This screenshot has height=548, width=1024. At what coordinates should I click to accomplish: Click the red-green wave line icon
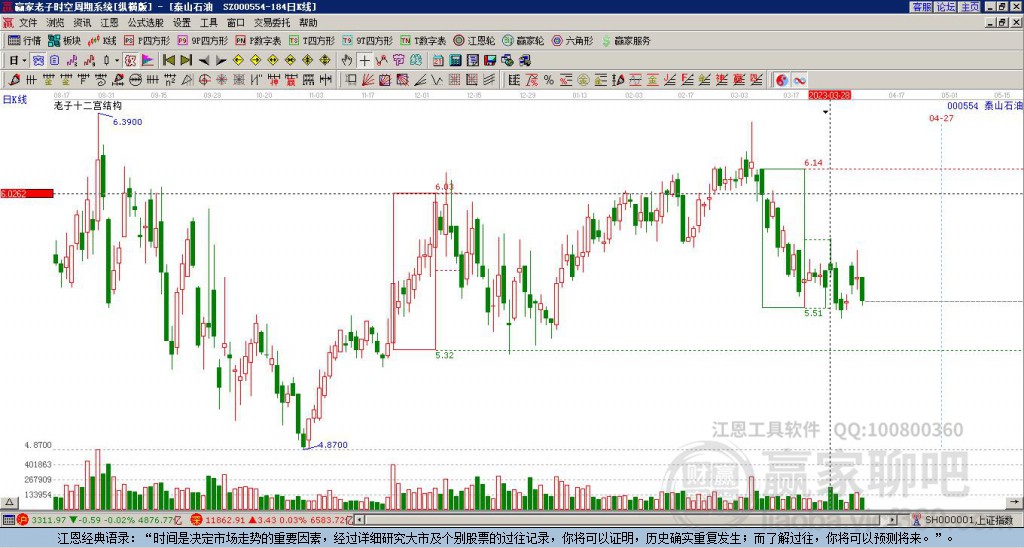point(381,61)
